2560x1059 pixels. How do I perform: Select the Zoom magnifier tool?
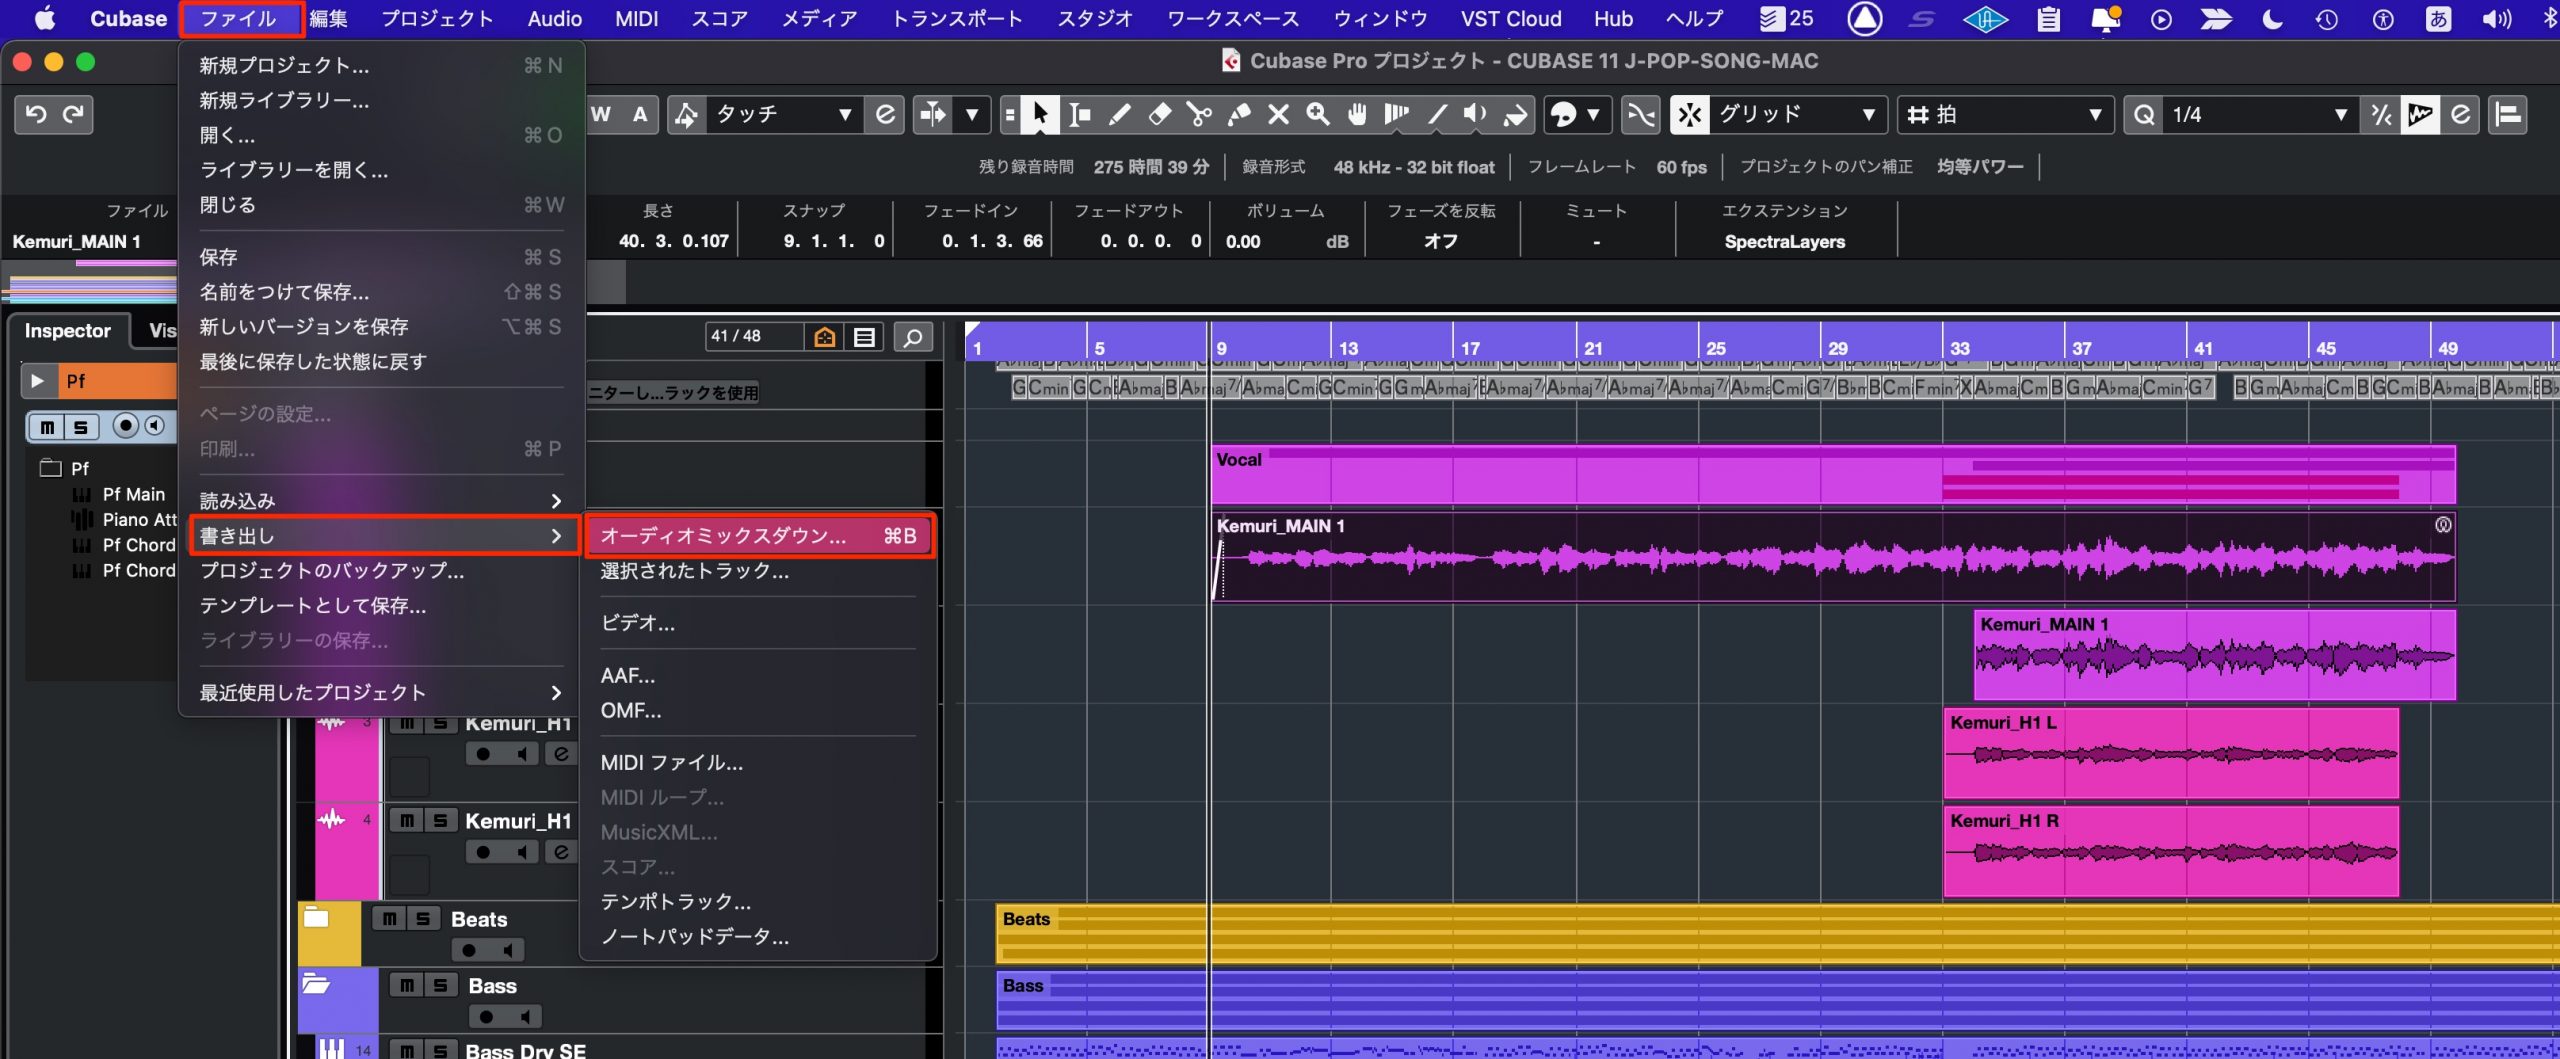pos(1317,115)
